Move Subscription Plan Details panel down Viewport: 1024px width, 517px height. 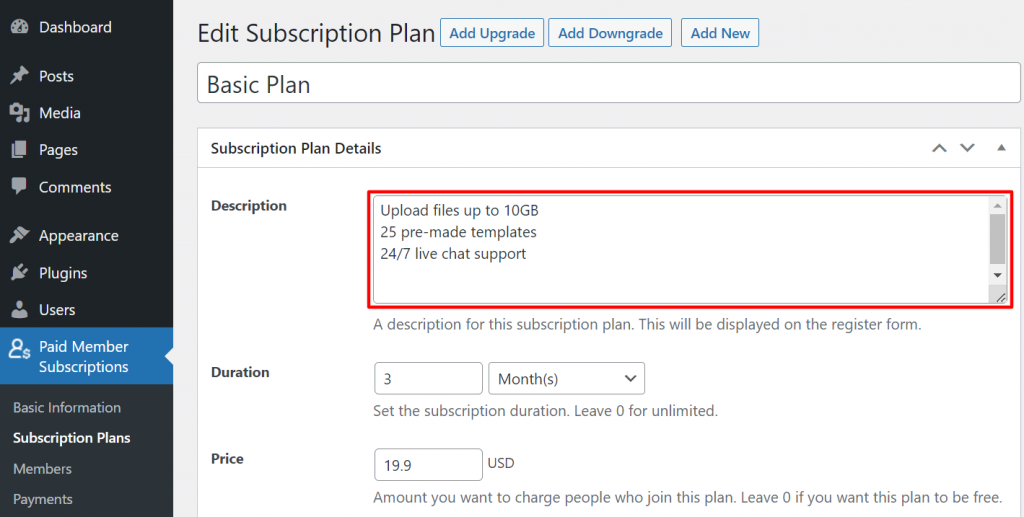[x=967, y=148]
